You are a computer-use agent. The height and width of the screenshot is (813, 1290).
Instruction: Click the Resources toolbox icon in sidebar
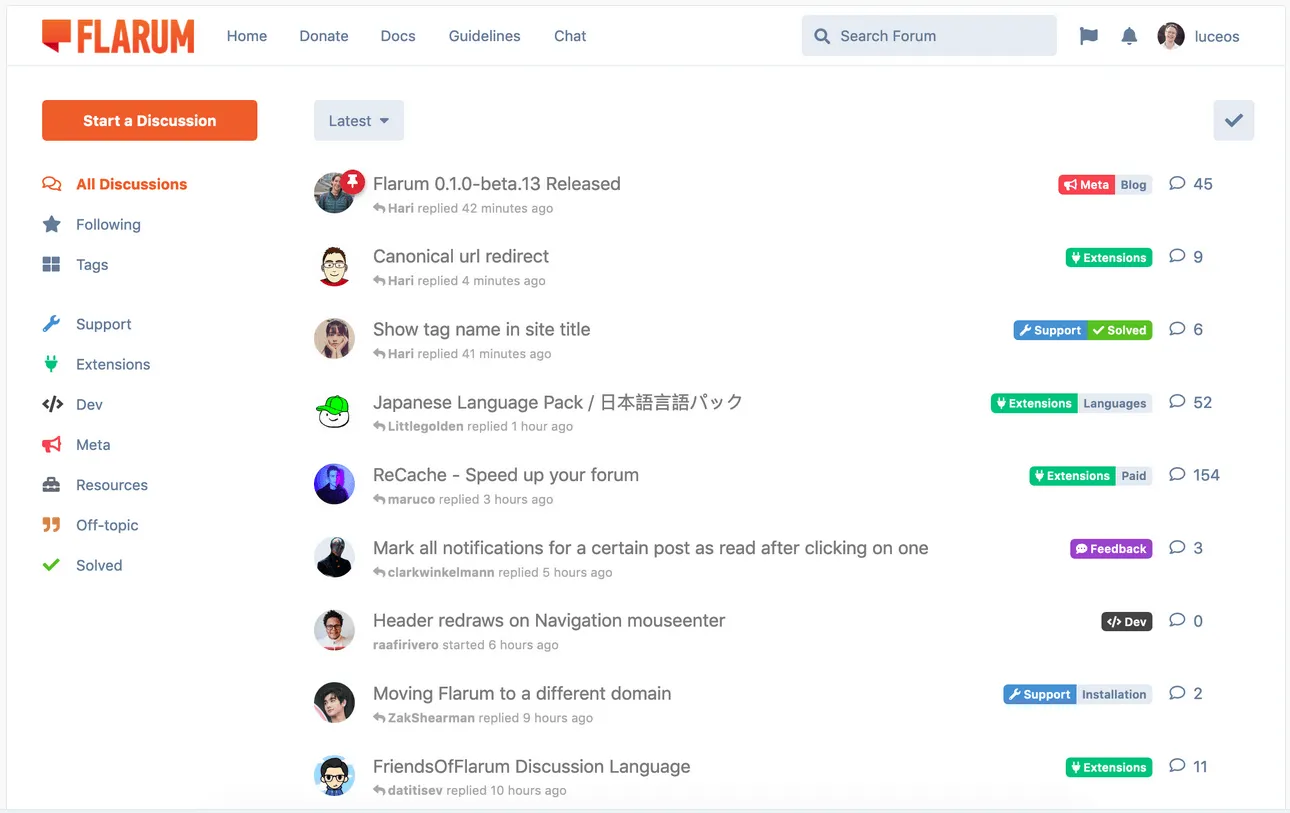tap(51, 485)
